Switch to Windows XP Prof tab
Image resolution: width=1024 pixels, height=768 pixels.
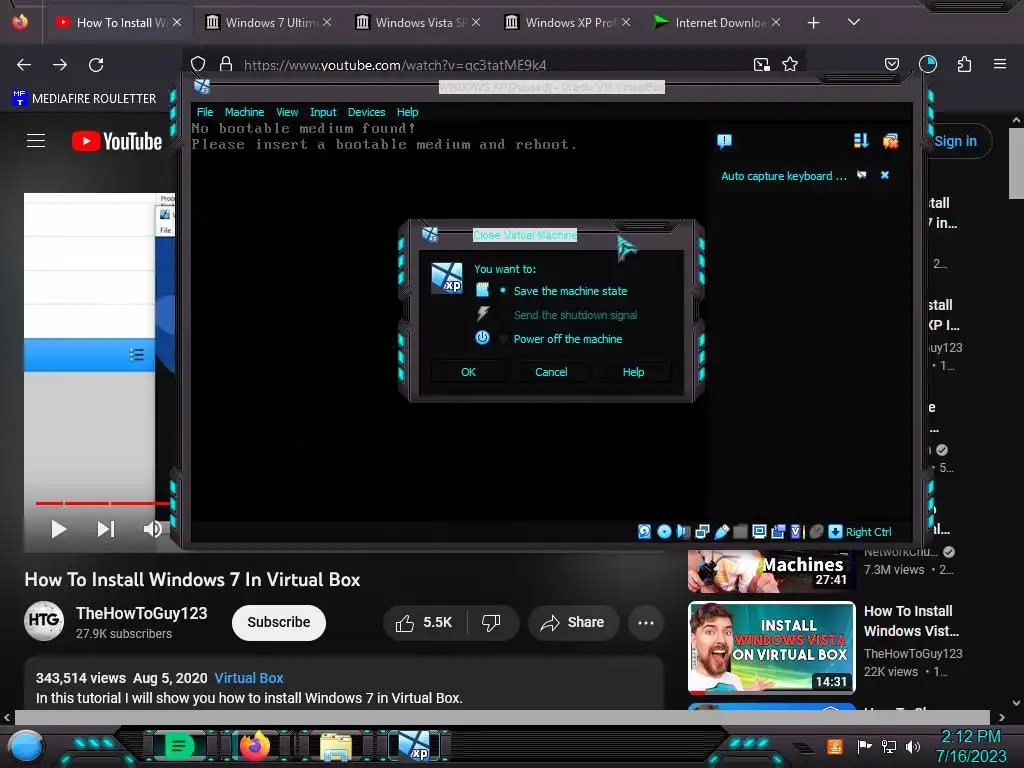tap(567, 22)
